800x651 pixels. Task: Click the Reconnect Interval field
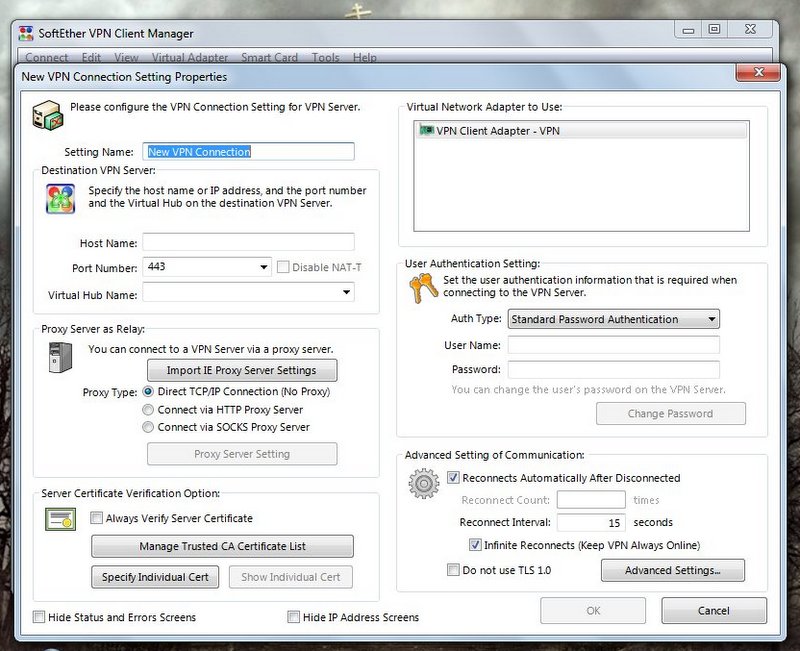pos(591,522)
